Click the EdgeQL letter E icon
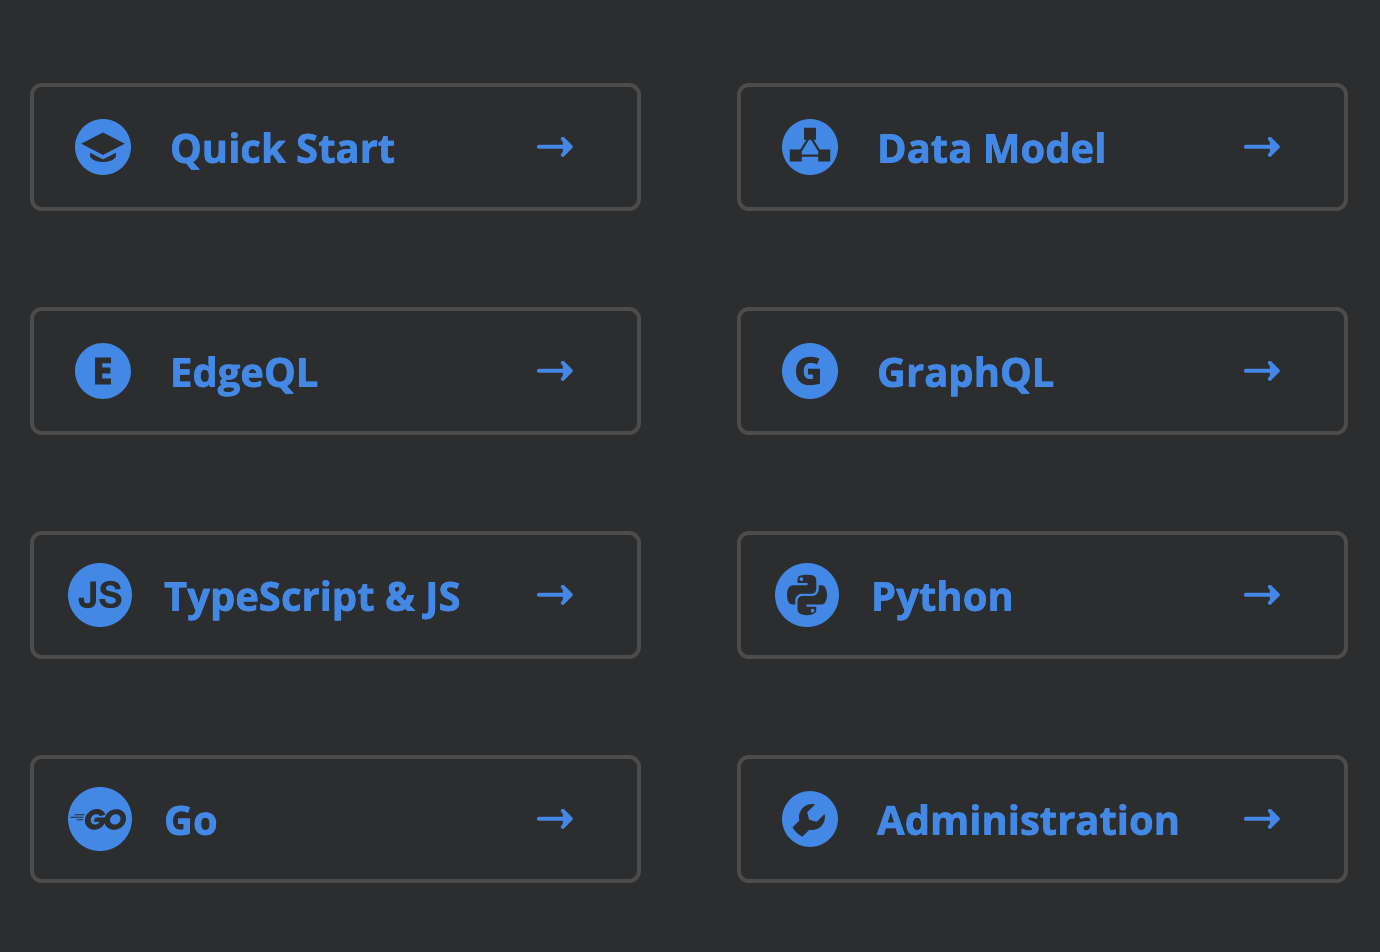1380x952 pixels. 103,371
